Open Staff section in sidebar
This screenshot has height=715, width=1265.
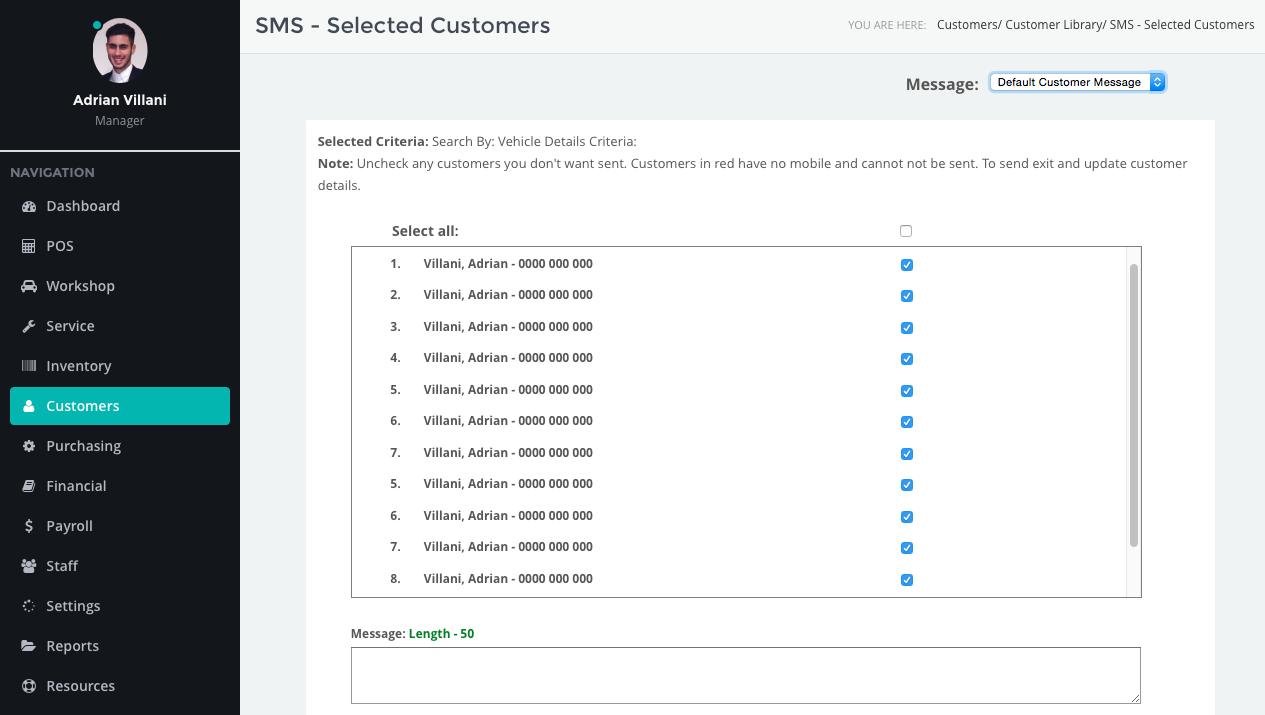(x=62, y=566)
